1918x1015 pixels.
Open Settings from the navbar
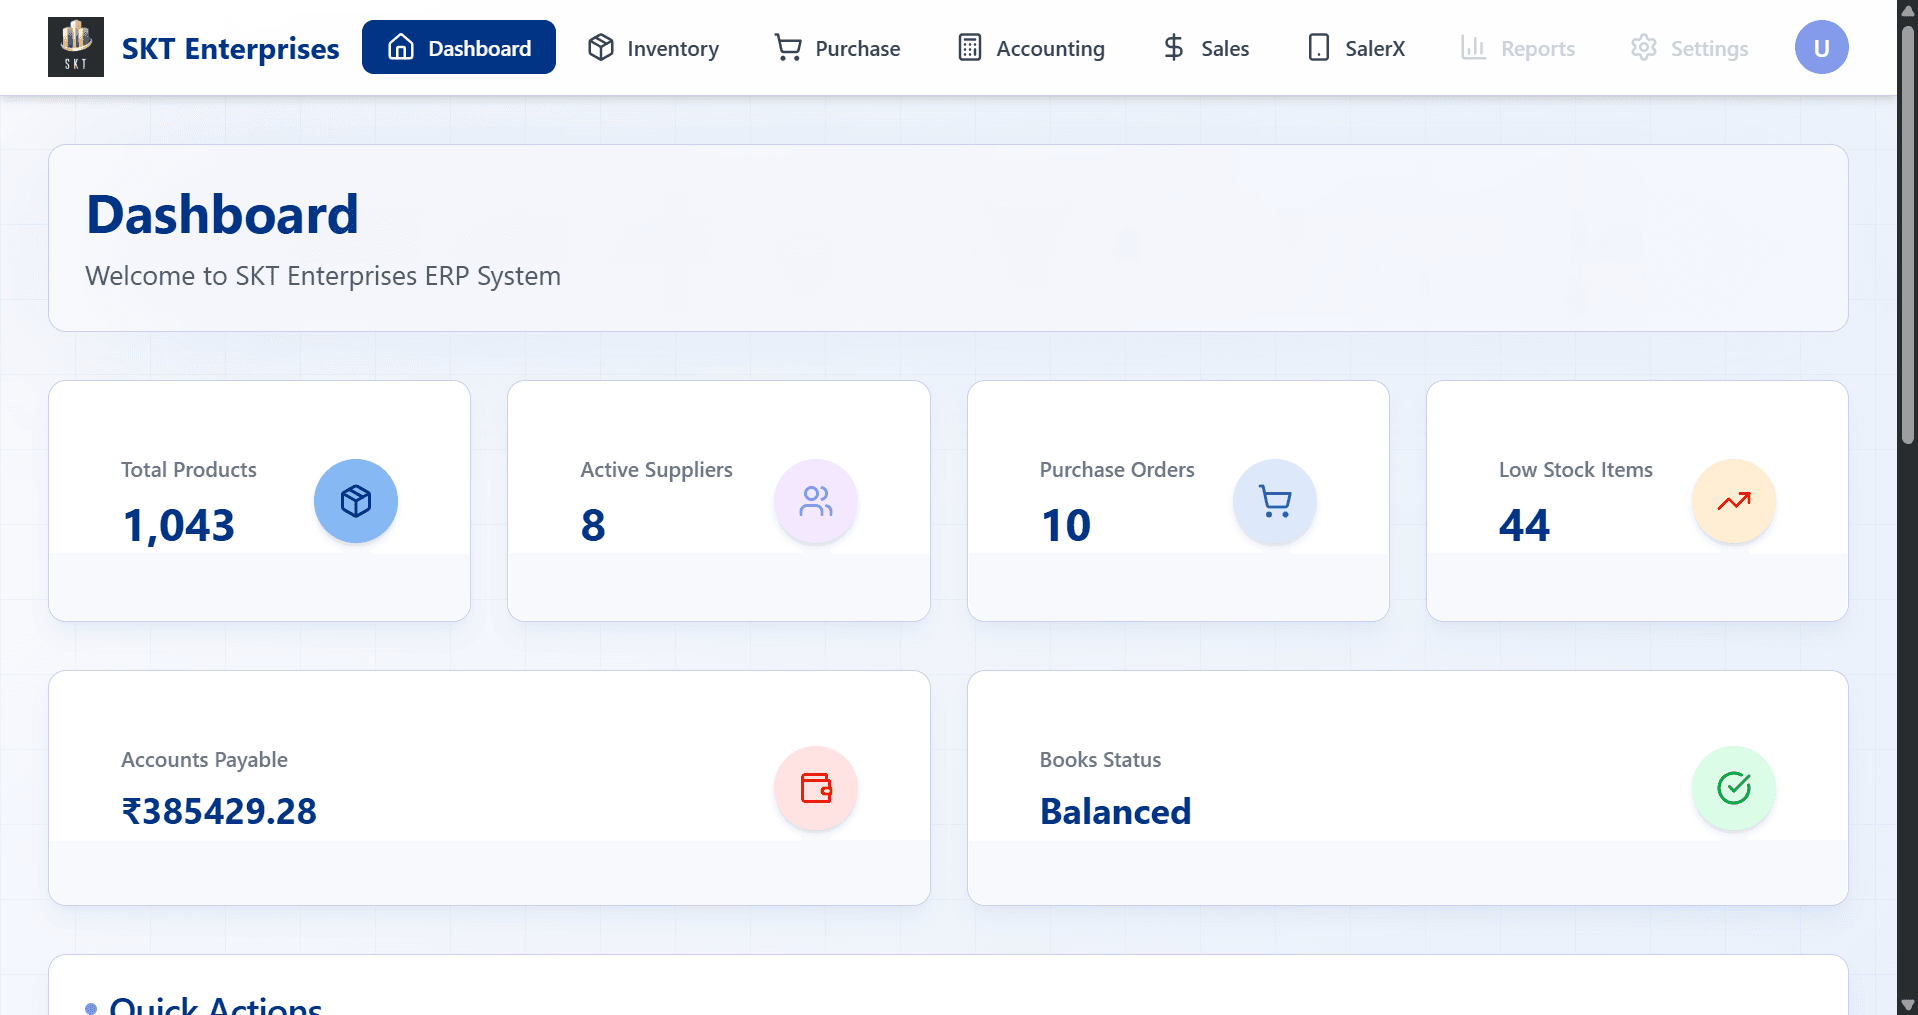pos(1689,48)
